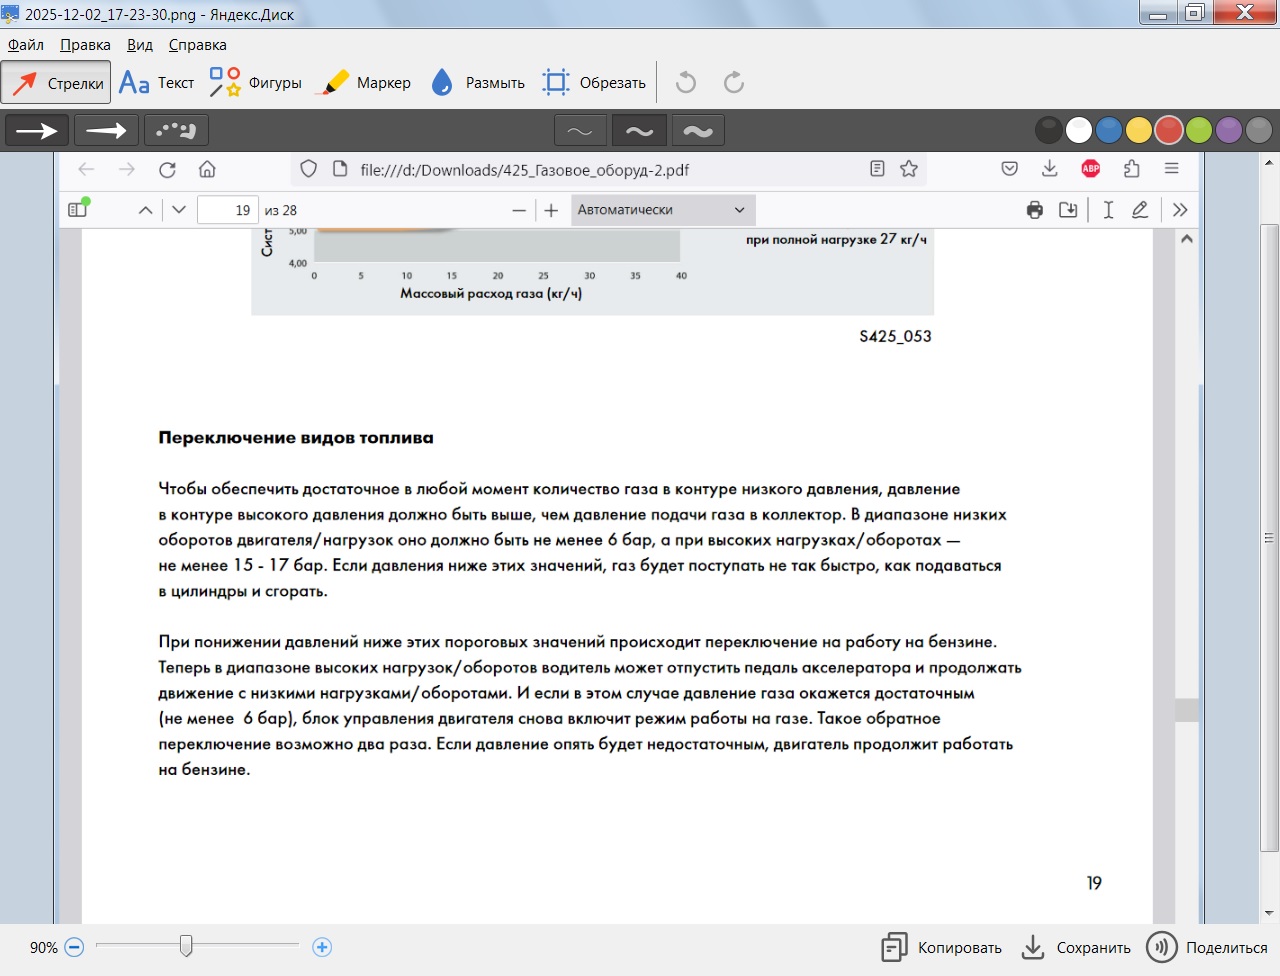The width and height of the screenshot is (1280, 976).
Task: Open the Файл menu
Action: (x=26, y=45)
